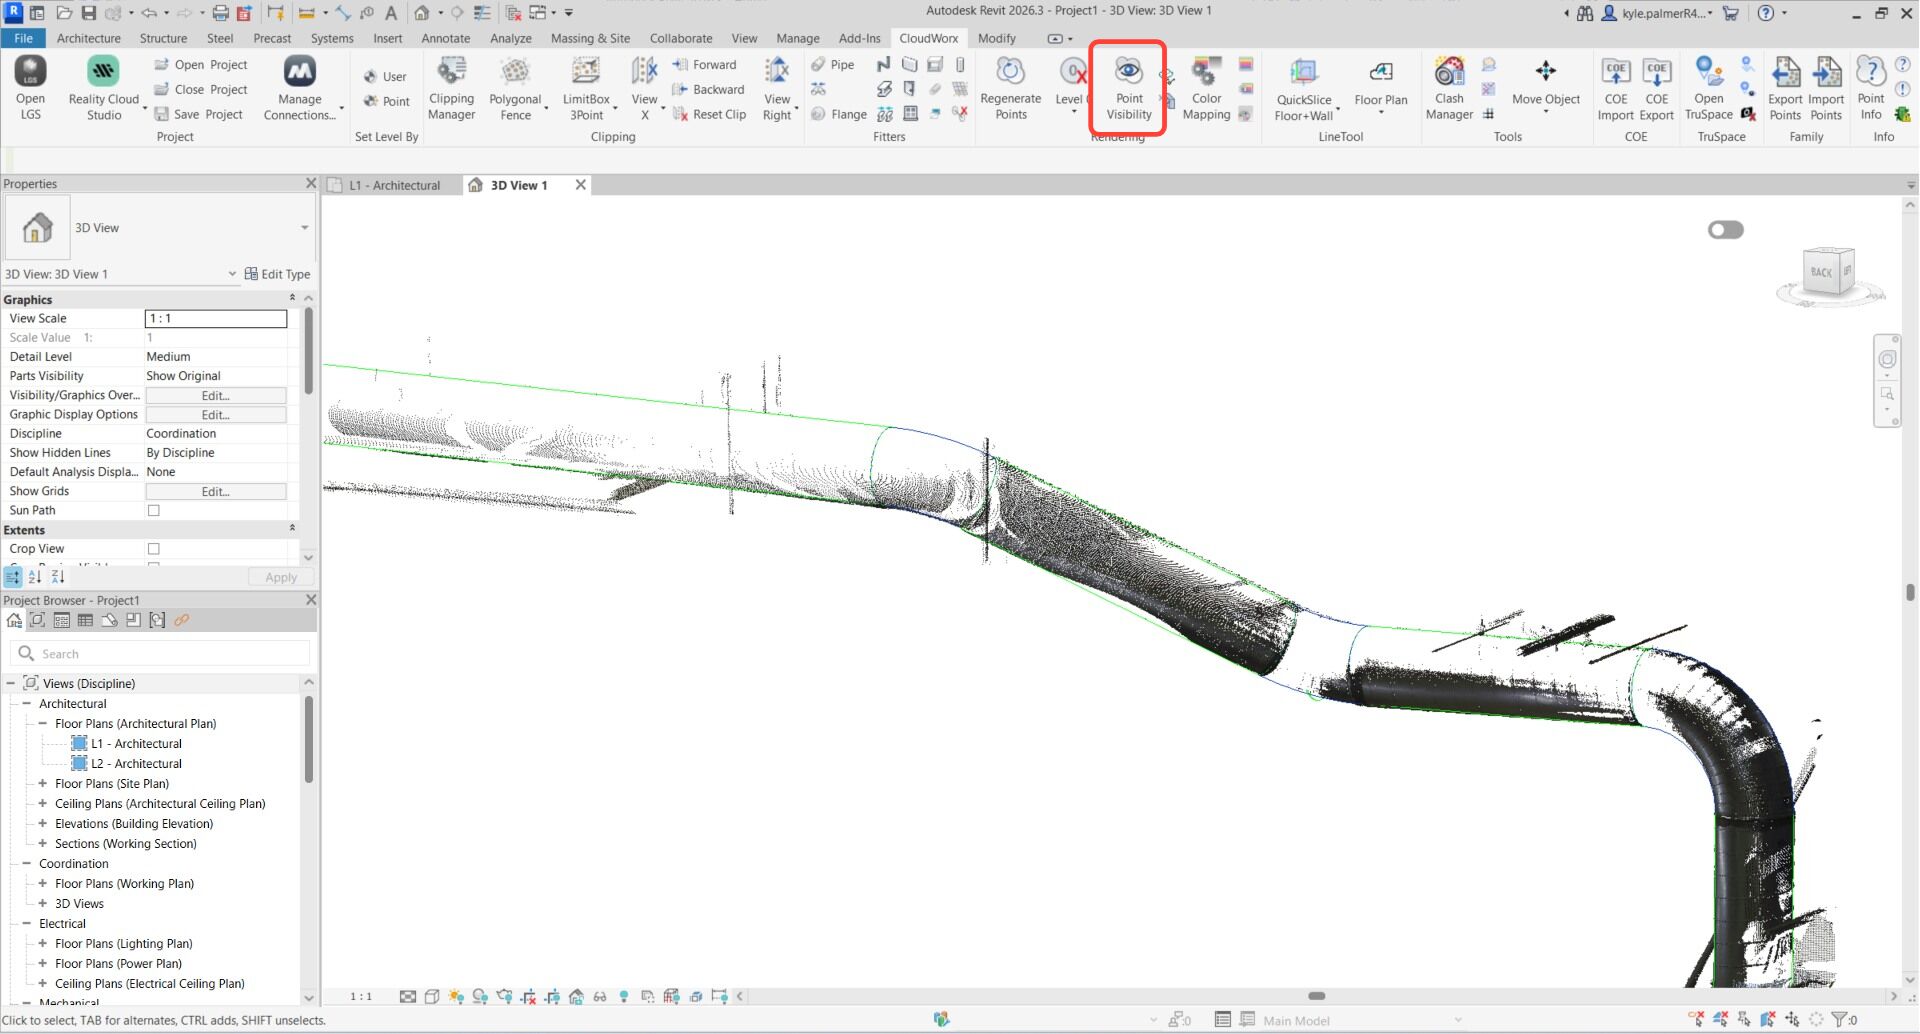Click Edit for Visibility/Graphics Overrides

tap(215, 396)
